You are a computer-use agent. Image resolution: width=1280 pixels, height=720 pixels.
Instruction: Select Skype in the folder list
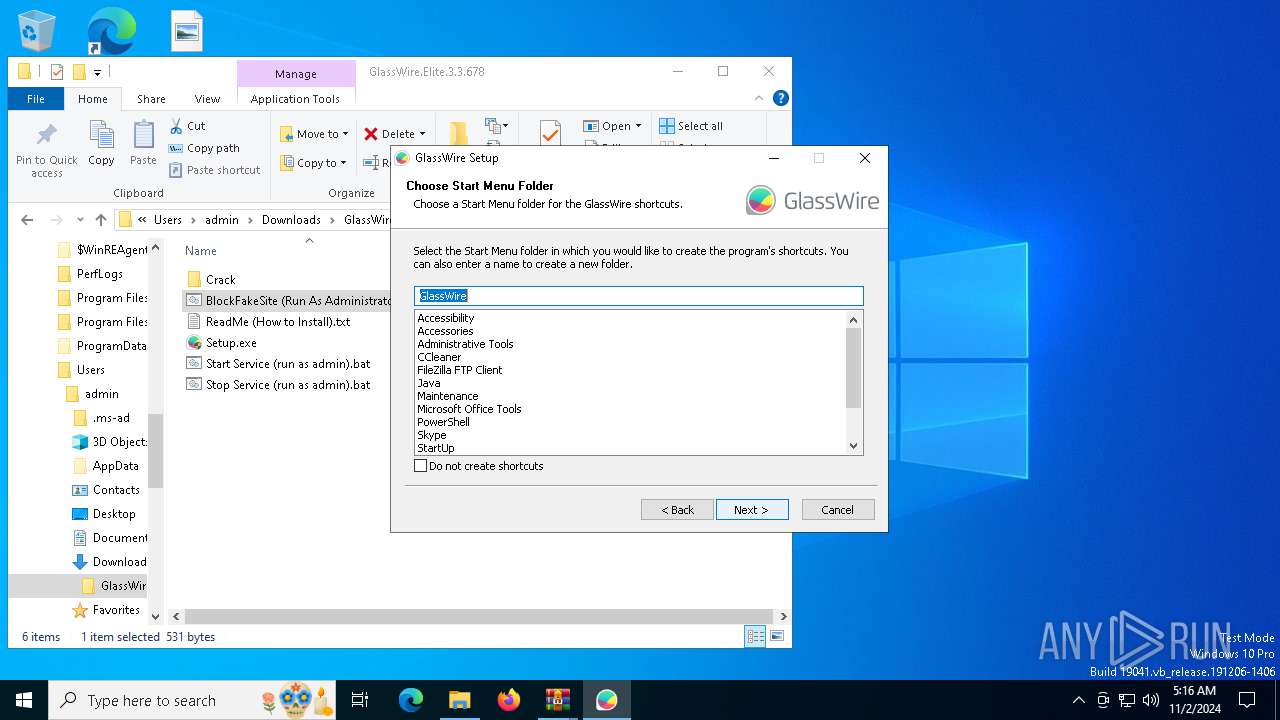(x=432, y=435)
